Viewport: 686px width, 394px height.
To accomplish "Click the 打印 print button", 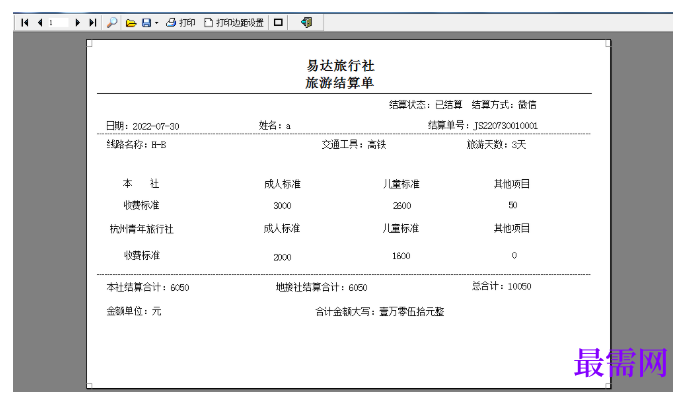I will tap(180, 23).
